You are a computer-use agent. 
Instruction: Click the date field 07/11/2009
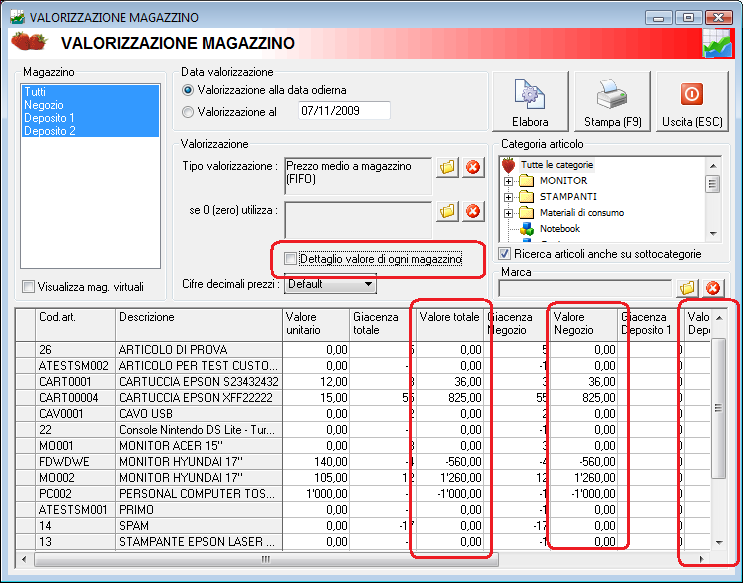344,111
